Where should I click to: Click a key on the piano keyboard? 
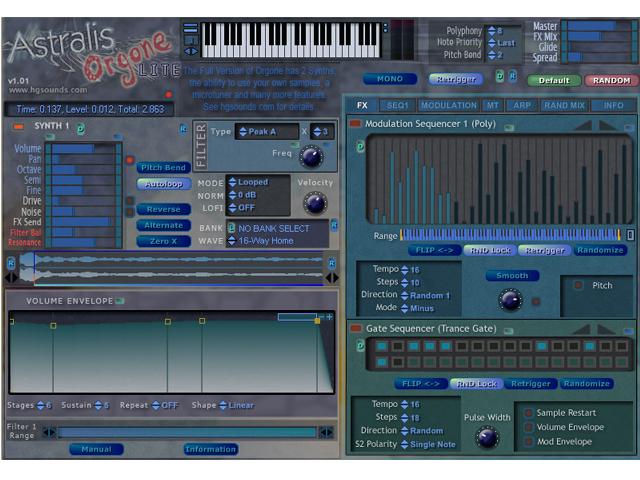point(290,42)
